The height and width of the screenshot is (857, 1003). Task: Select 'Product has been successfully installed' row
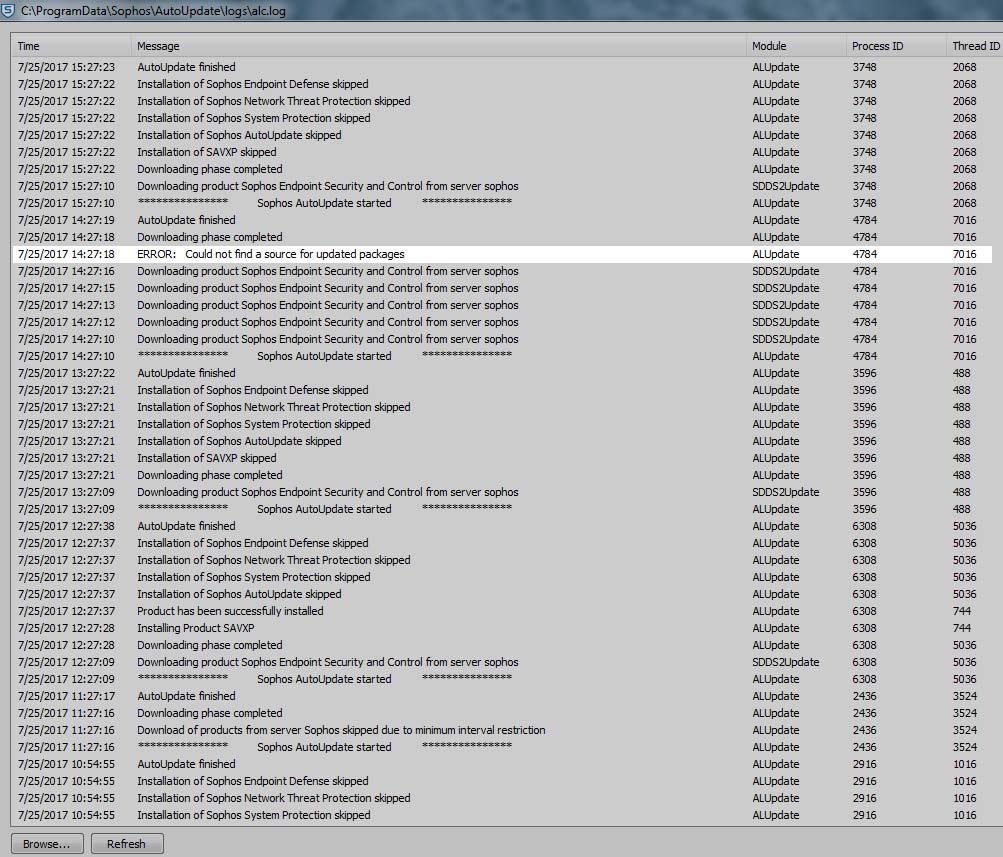pos(502,611)
